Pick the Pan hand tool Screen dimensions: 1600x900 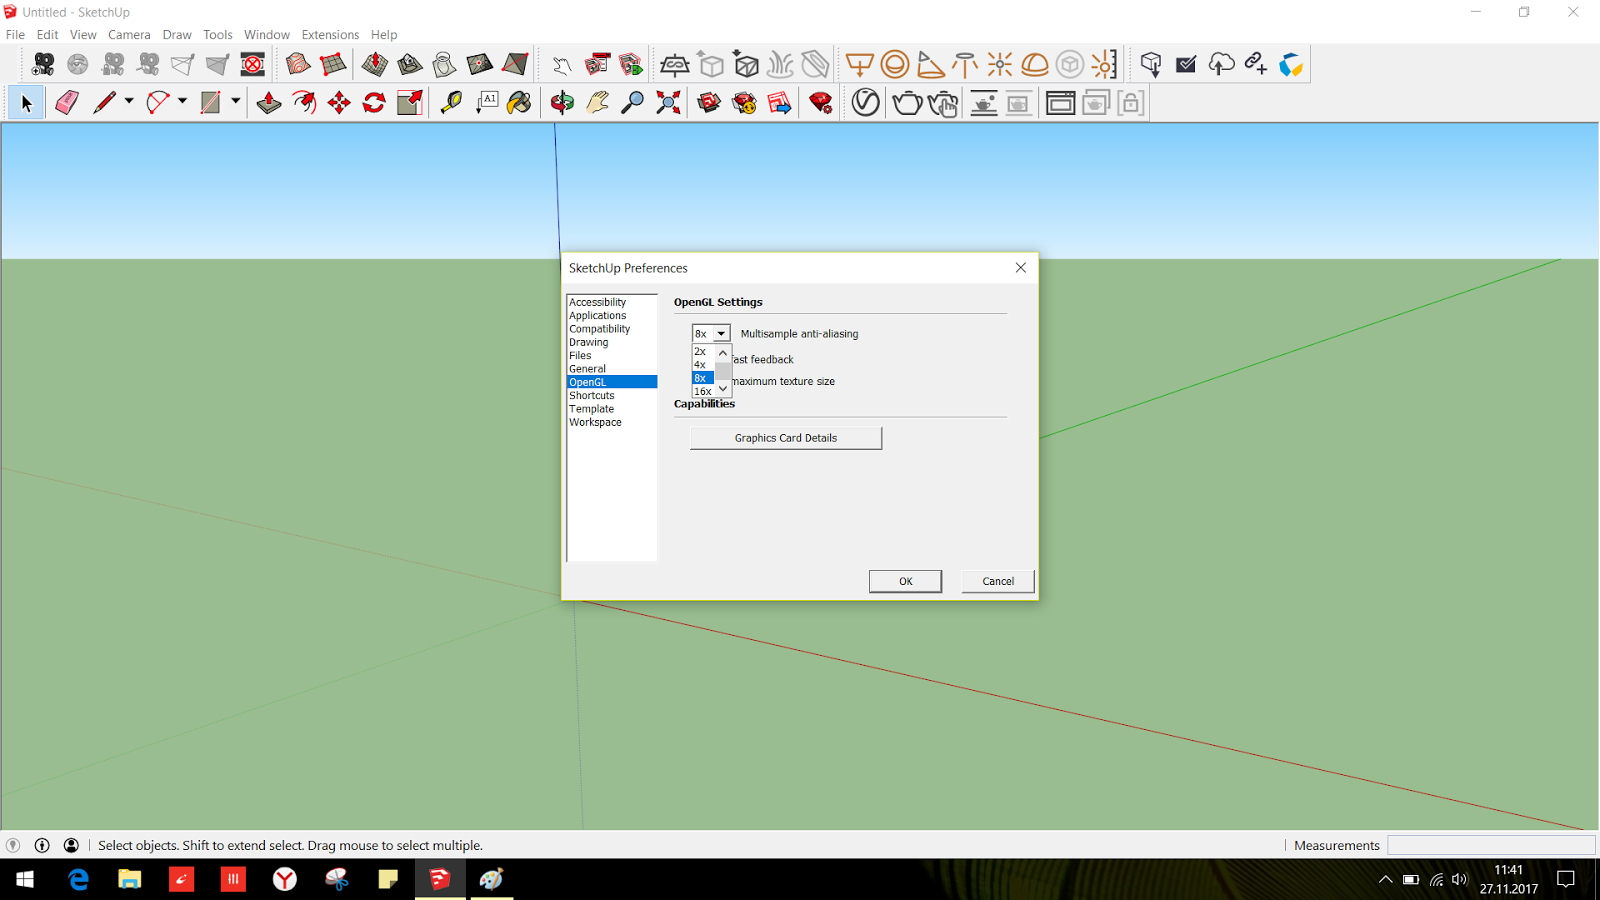597,102
